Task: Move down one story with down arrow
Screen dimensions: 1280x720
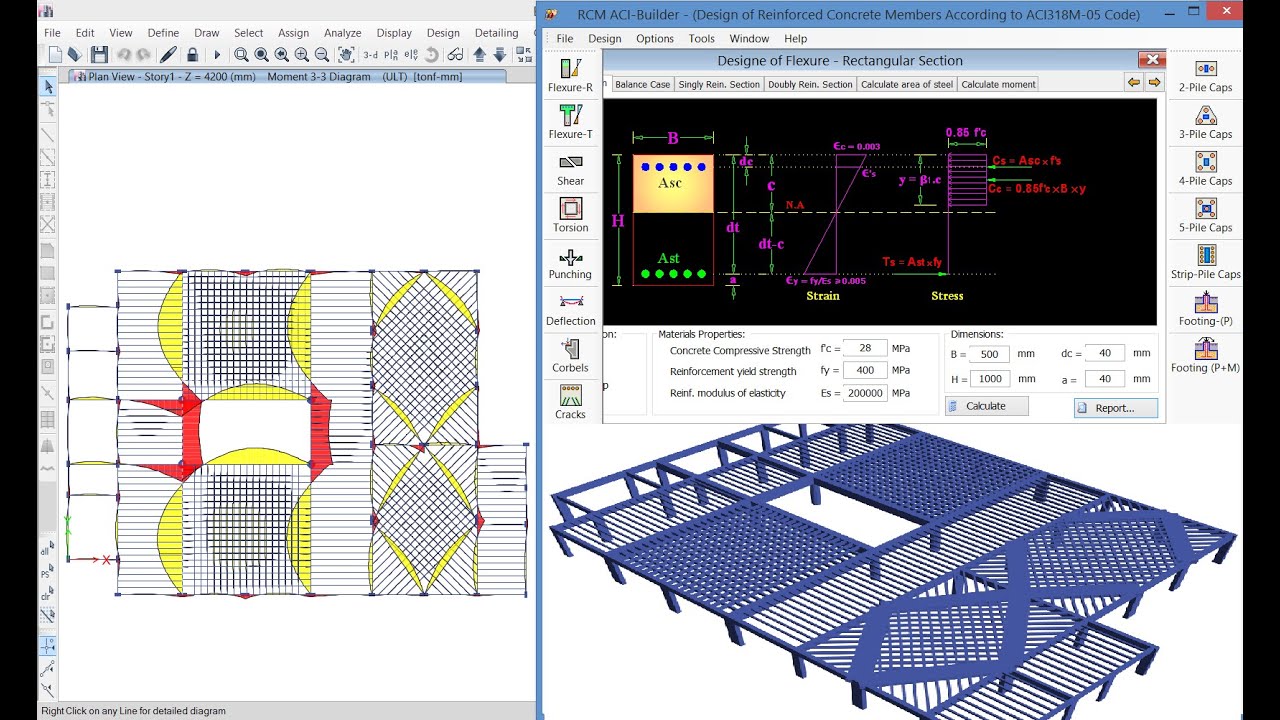Action: pos(500,55)
